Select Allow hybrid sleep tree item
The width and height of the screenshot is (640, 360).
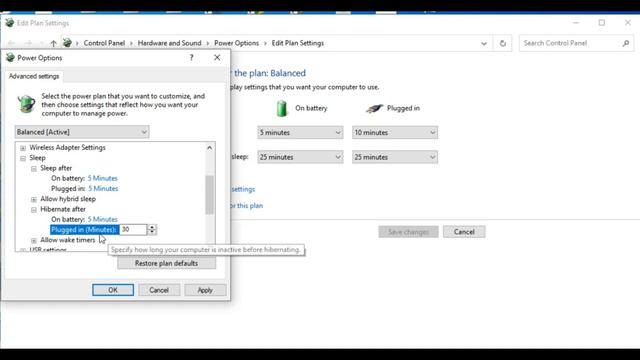click(x=68, y=199)
